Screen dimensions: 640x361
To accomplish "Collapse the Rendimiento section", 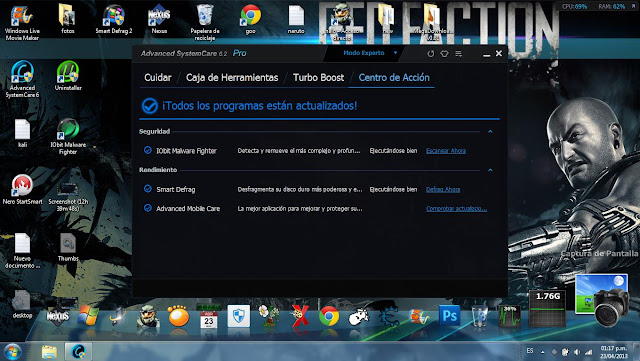I will click(x=490, y=170).
